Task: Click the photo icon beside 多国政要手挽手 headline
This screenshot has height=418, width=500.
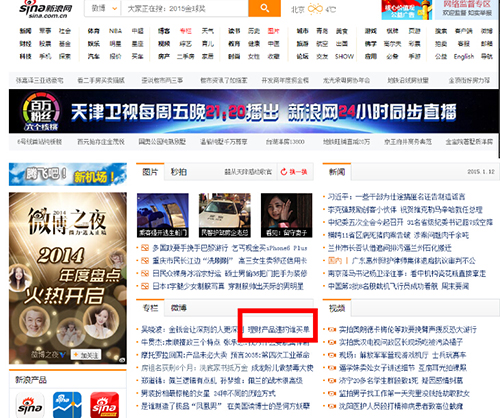Action: click(x=145, y=248)
